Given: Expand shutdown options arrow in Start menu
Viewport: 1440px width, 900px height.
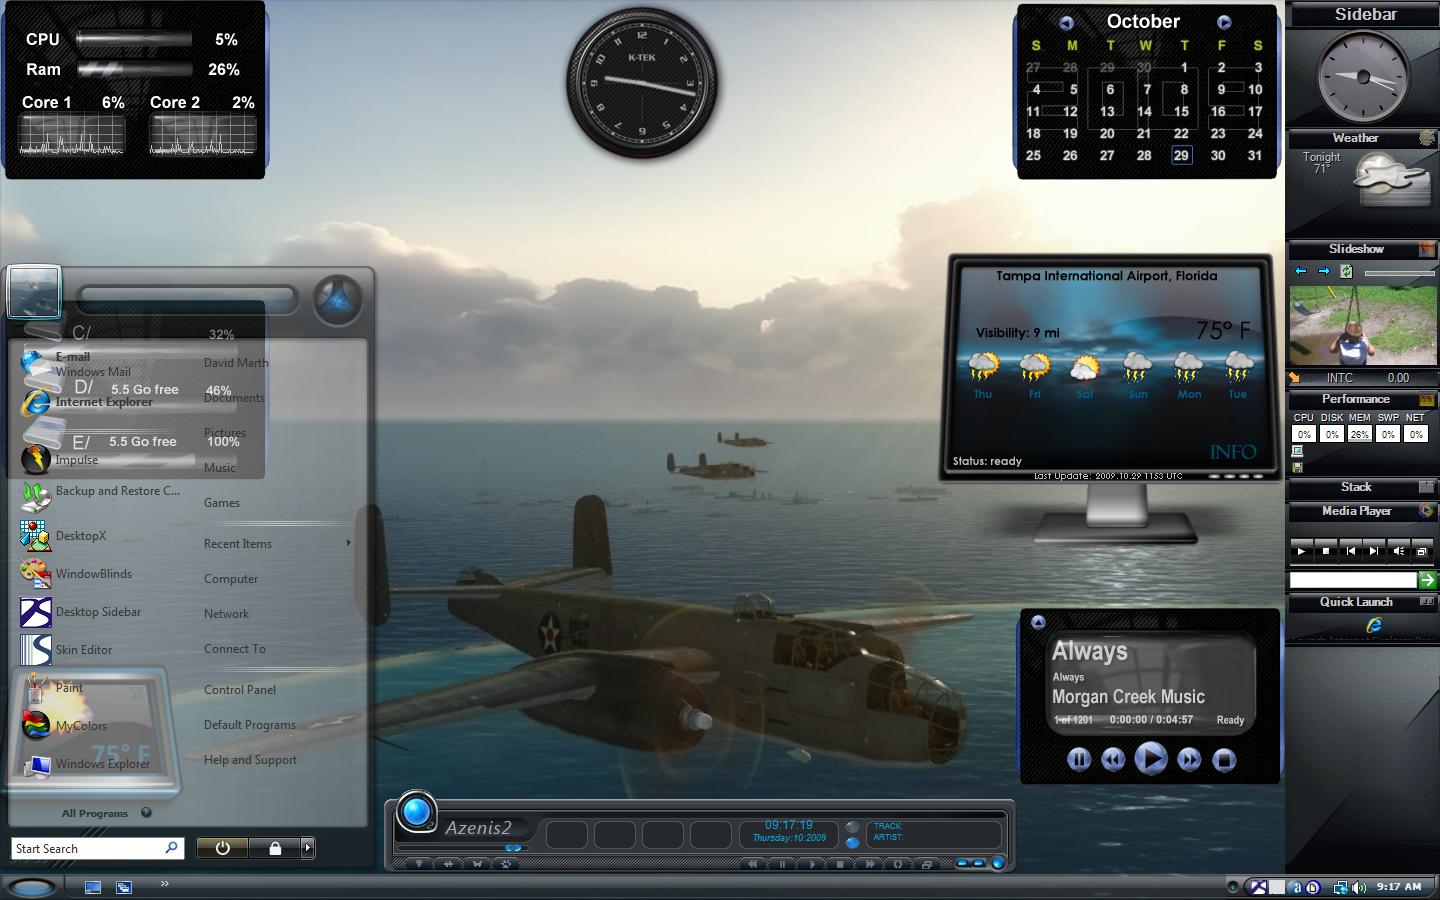Looking at the screenshot, I should 308,848.
